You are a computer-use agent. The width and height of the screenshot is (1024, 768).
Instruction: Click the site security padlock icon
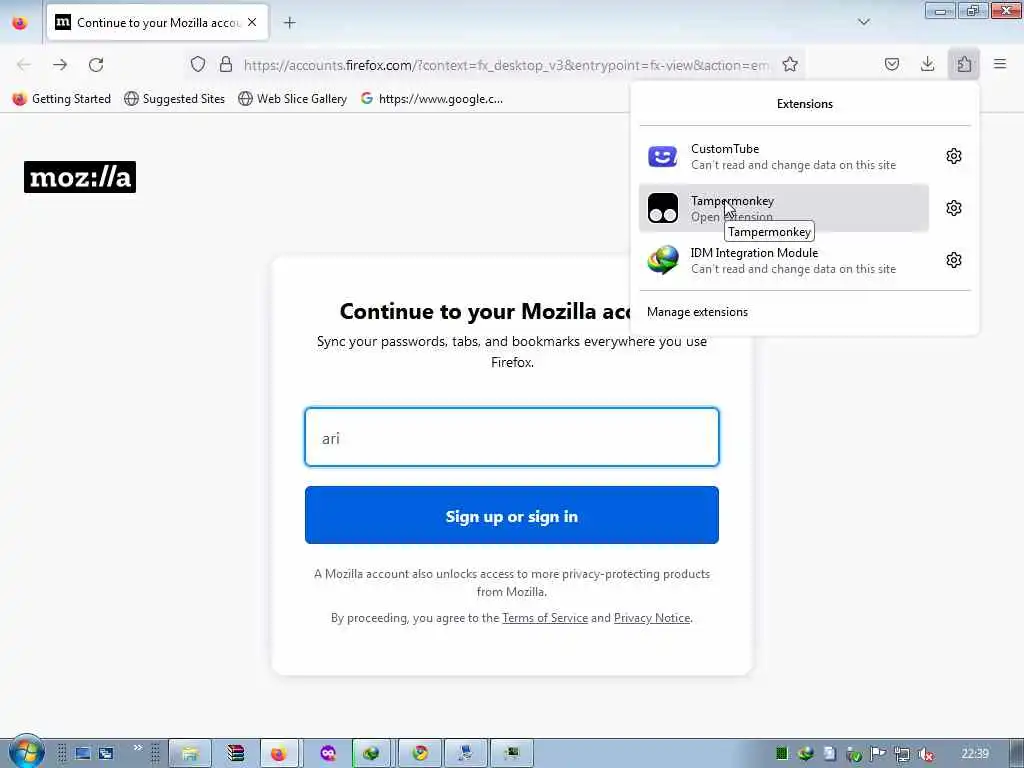point(226,64)
